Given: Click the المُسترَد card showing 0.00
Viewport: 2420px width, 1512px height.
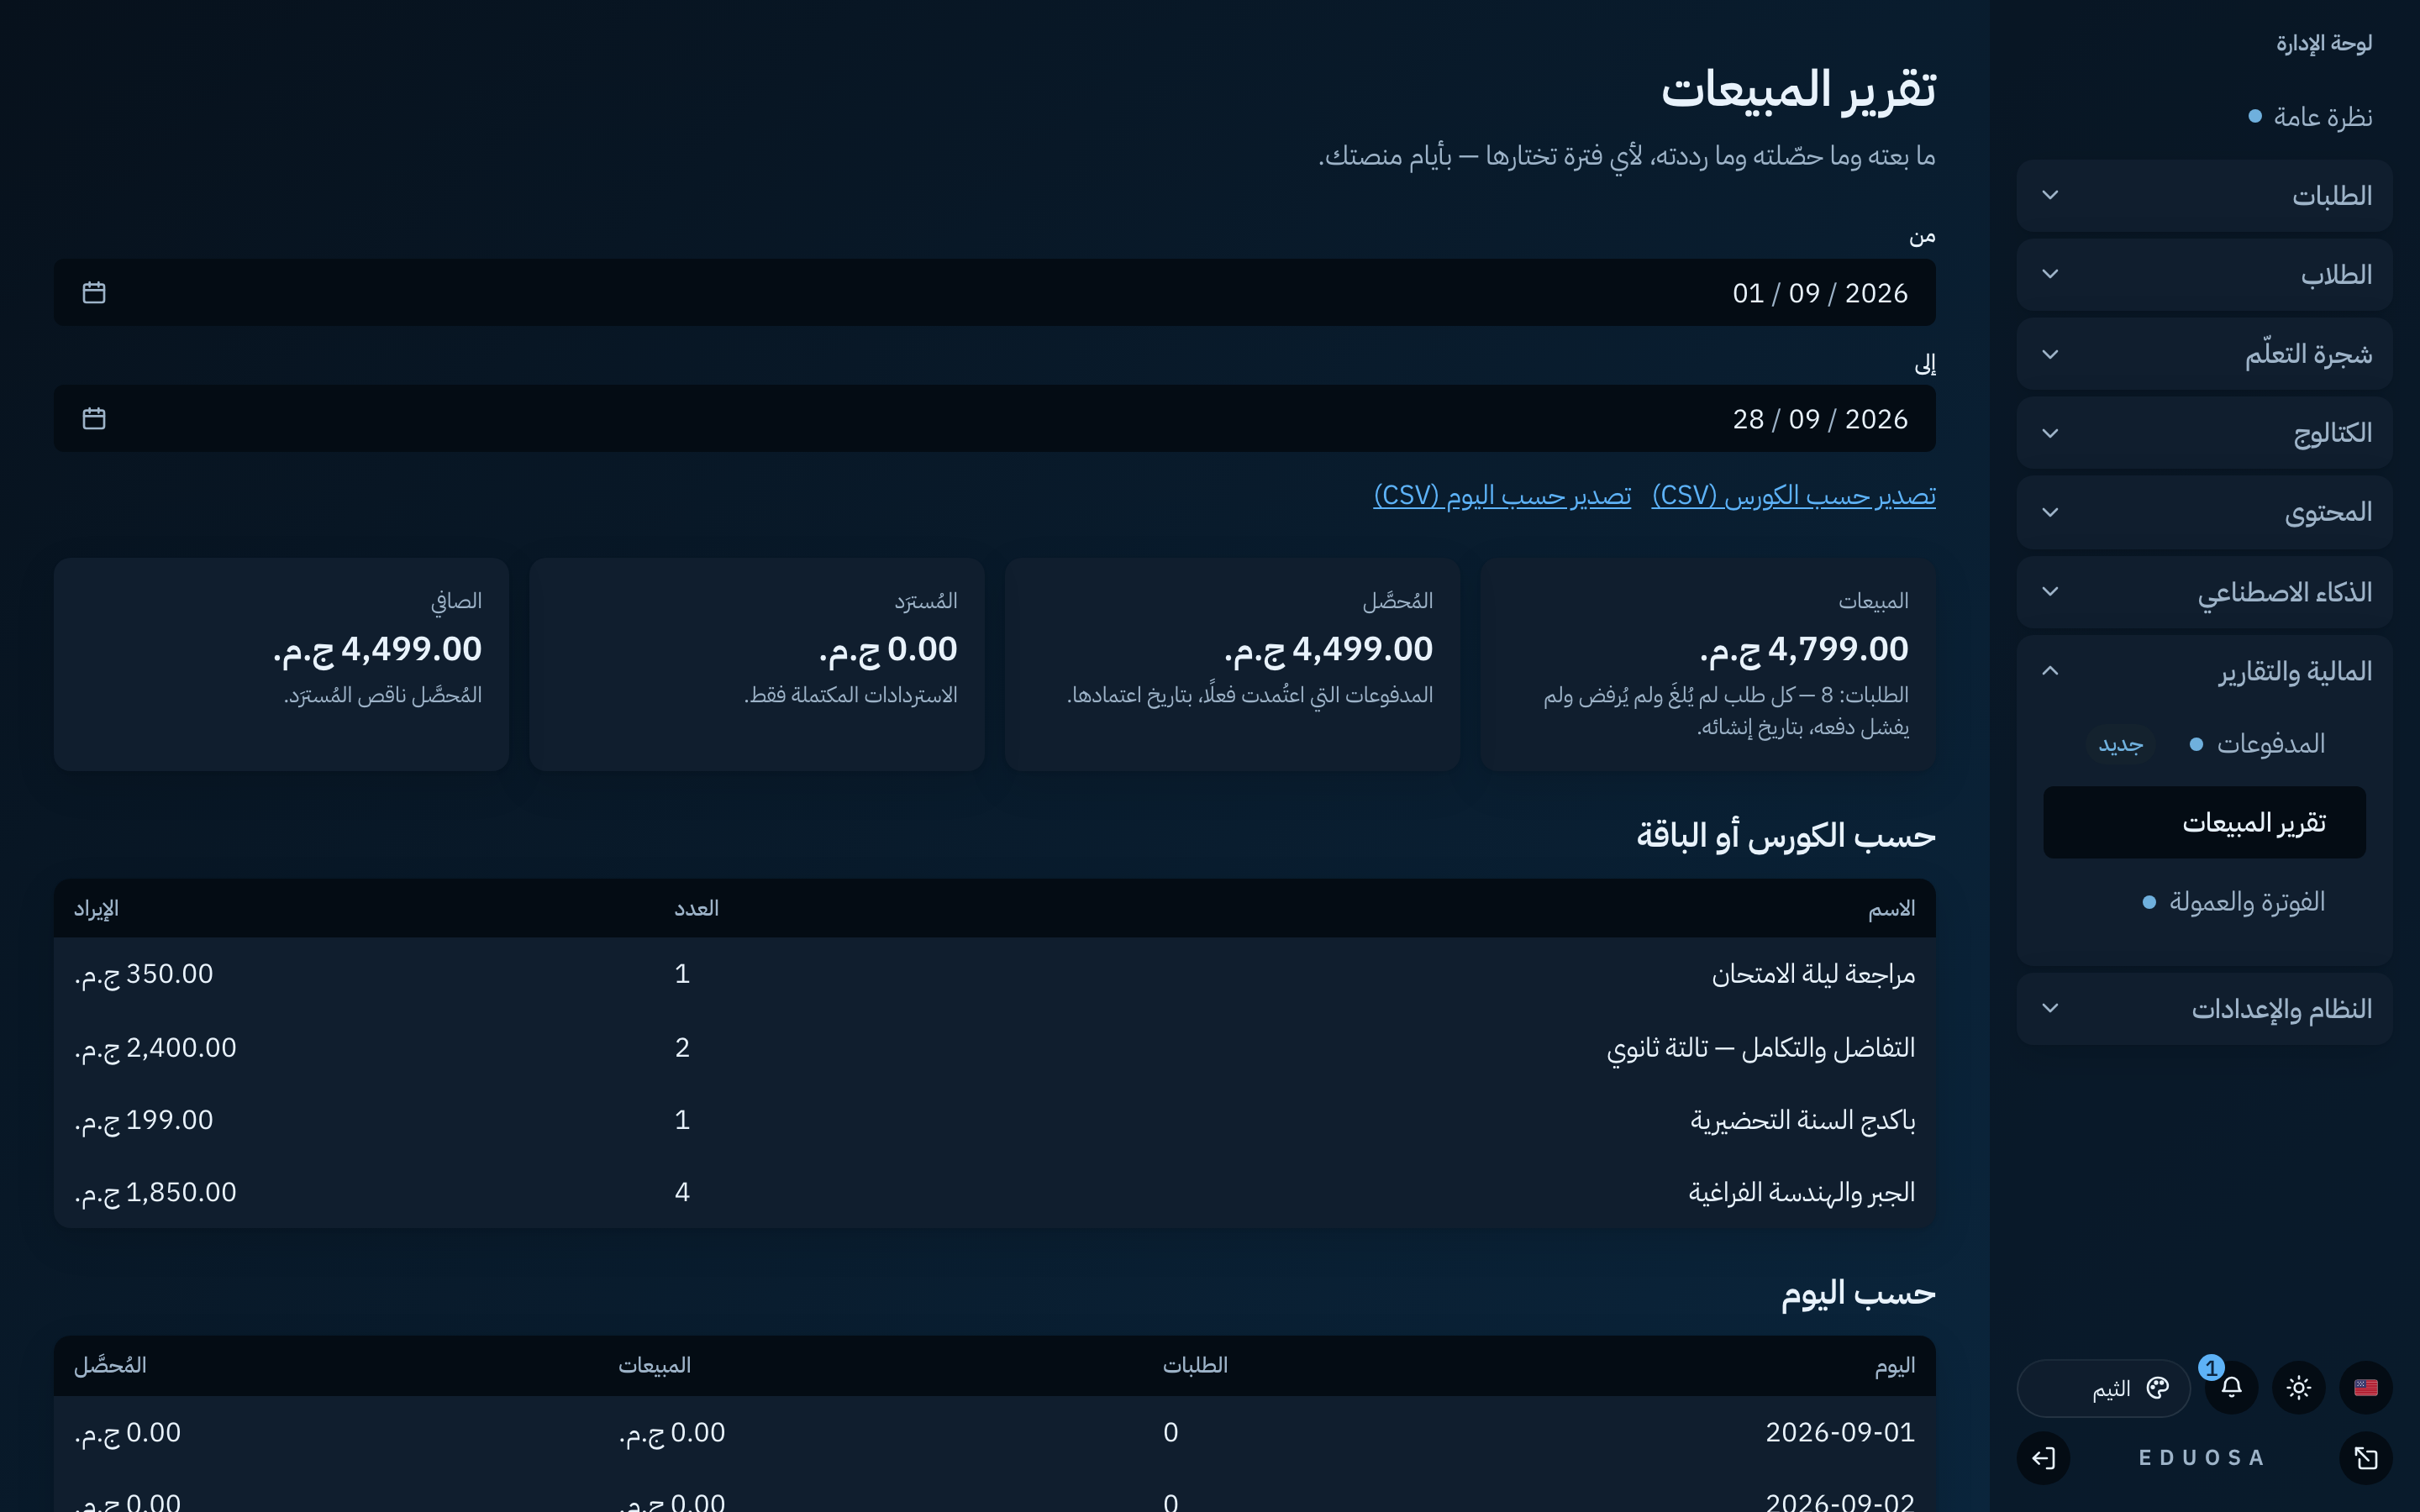Looking at the screenshot, I should tap(757, 664).
